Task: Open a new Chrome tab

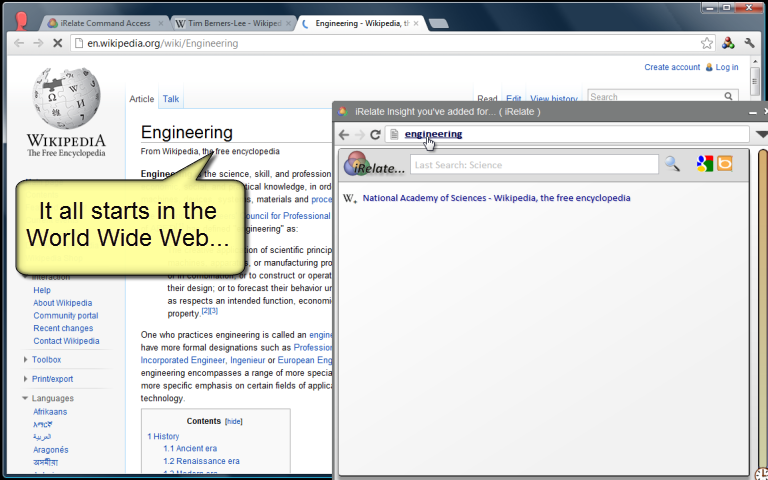Action: coord(438,23)
